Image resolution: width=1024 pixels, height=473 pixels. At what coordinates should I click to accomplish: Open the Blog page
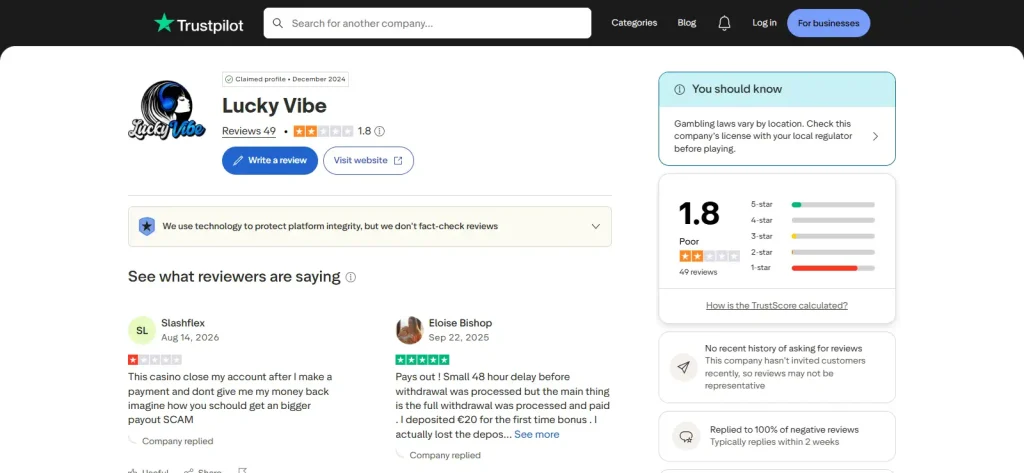(x=686, y=23)
